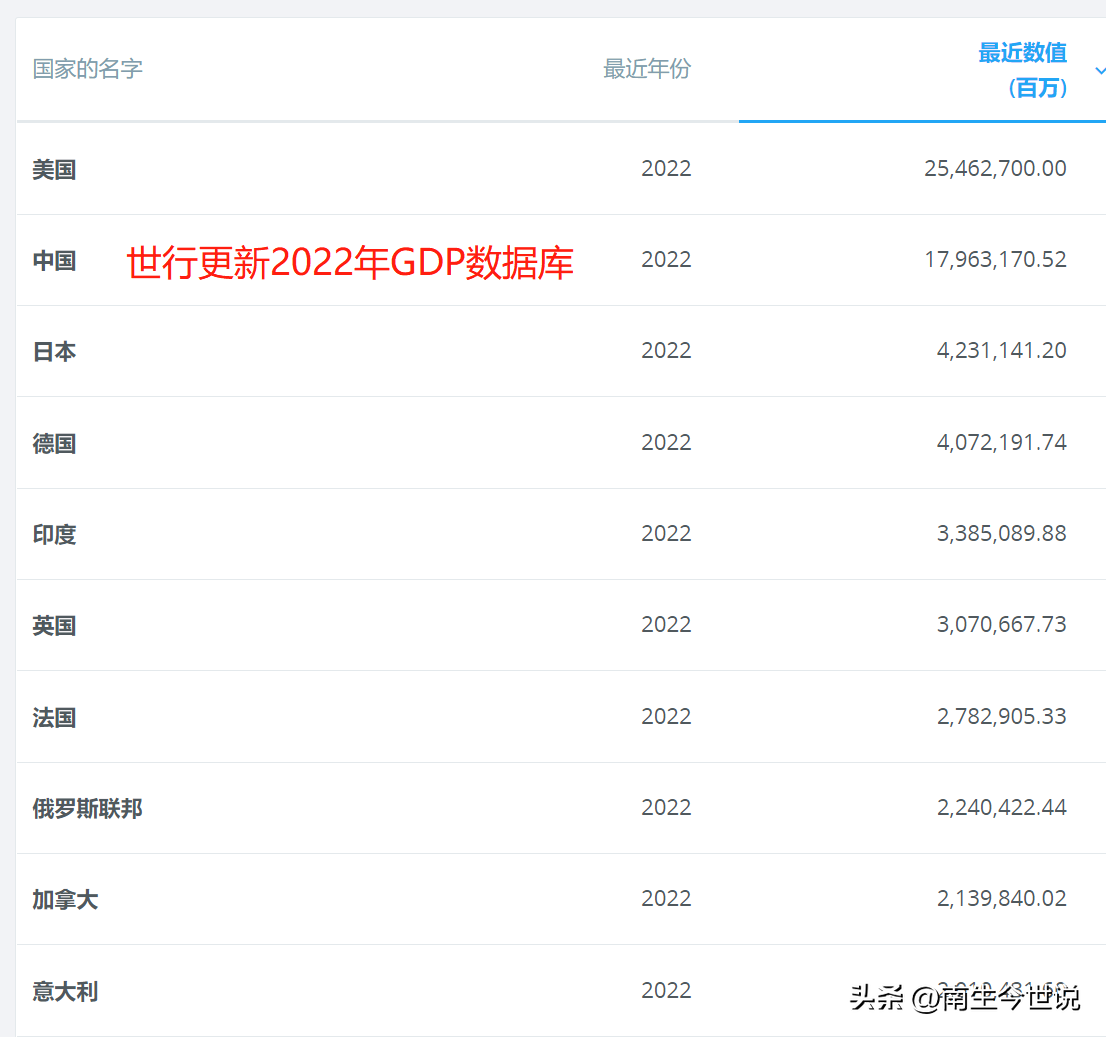1106x1037 pixels.
Task: Click the red 世行更新2022年GDP数据库 caption
Action: (x=350, y=263)
